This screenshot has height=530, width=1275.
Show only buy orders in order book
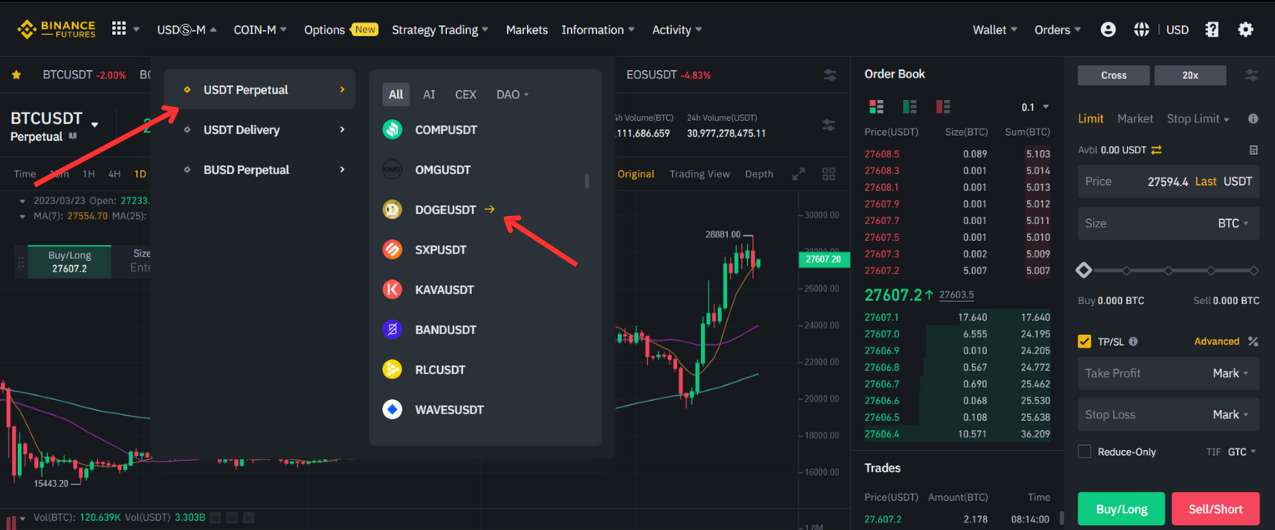point(910,106)
